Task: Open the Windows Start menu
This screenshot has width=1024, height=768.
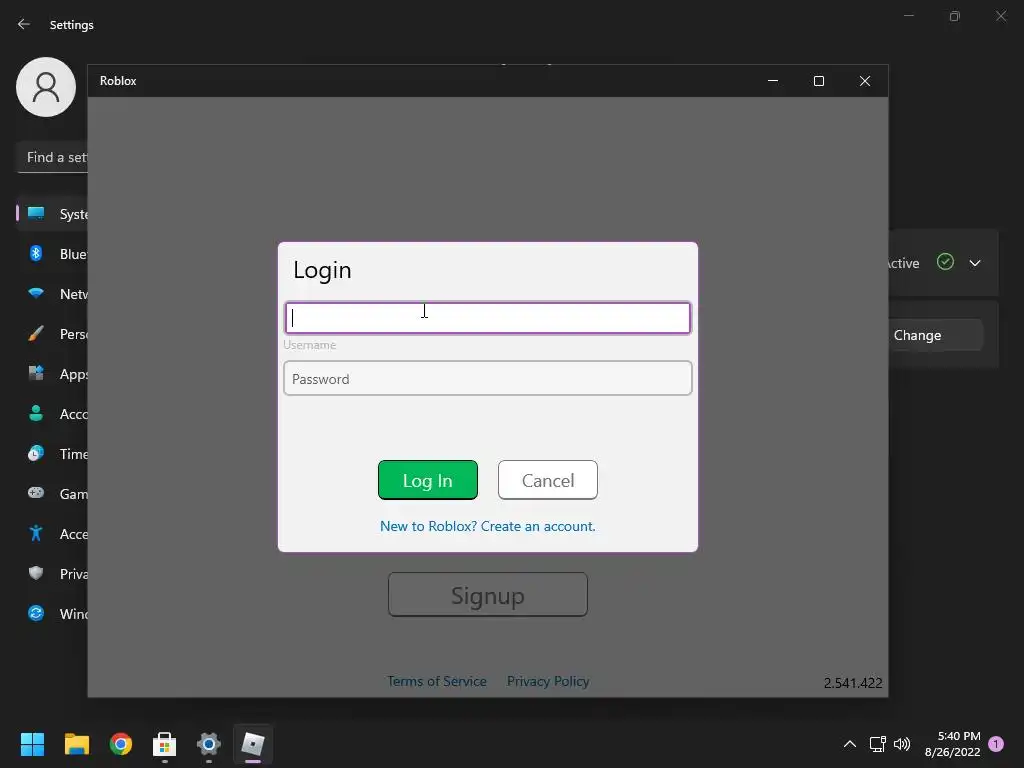Action: pos(32,744)
